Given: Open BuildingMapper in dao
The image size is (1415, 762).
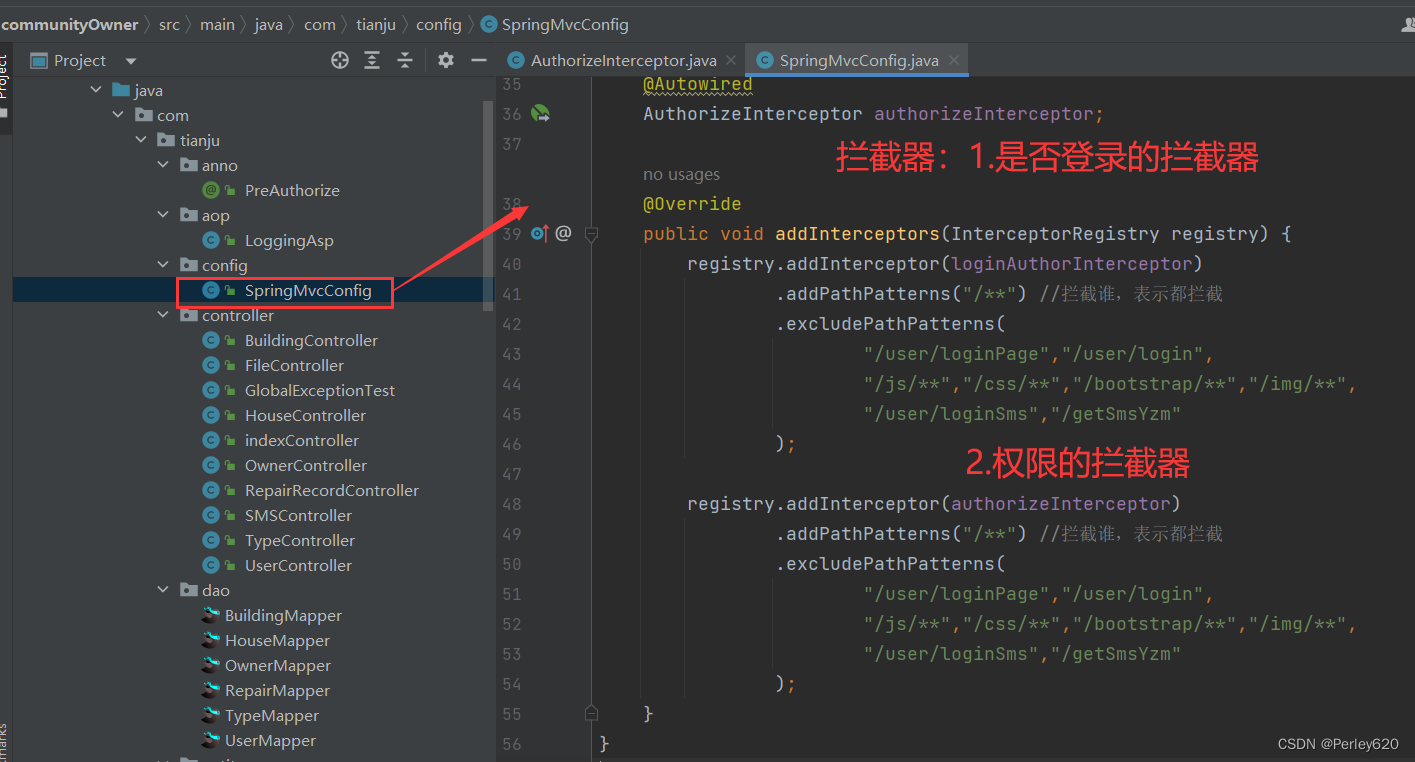Looking at the screenshot, I should 283,615.
